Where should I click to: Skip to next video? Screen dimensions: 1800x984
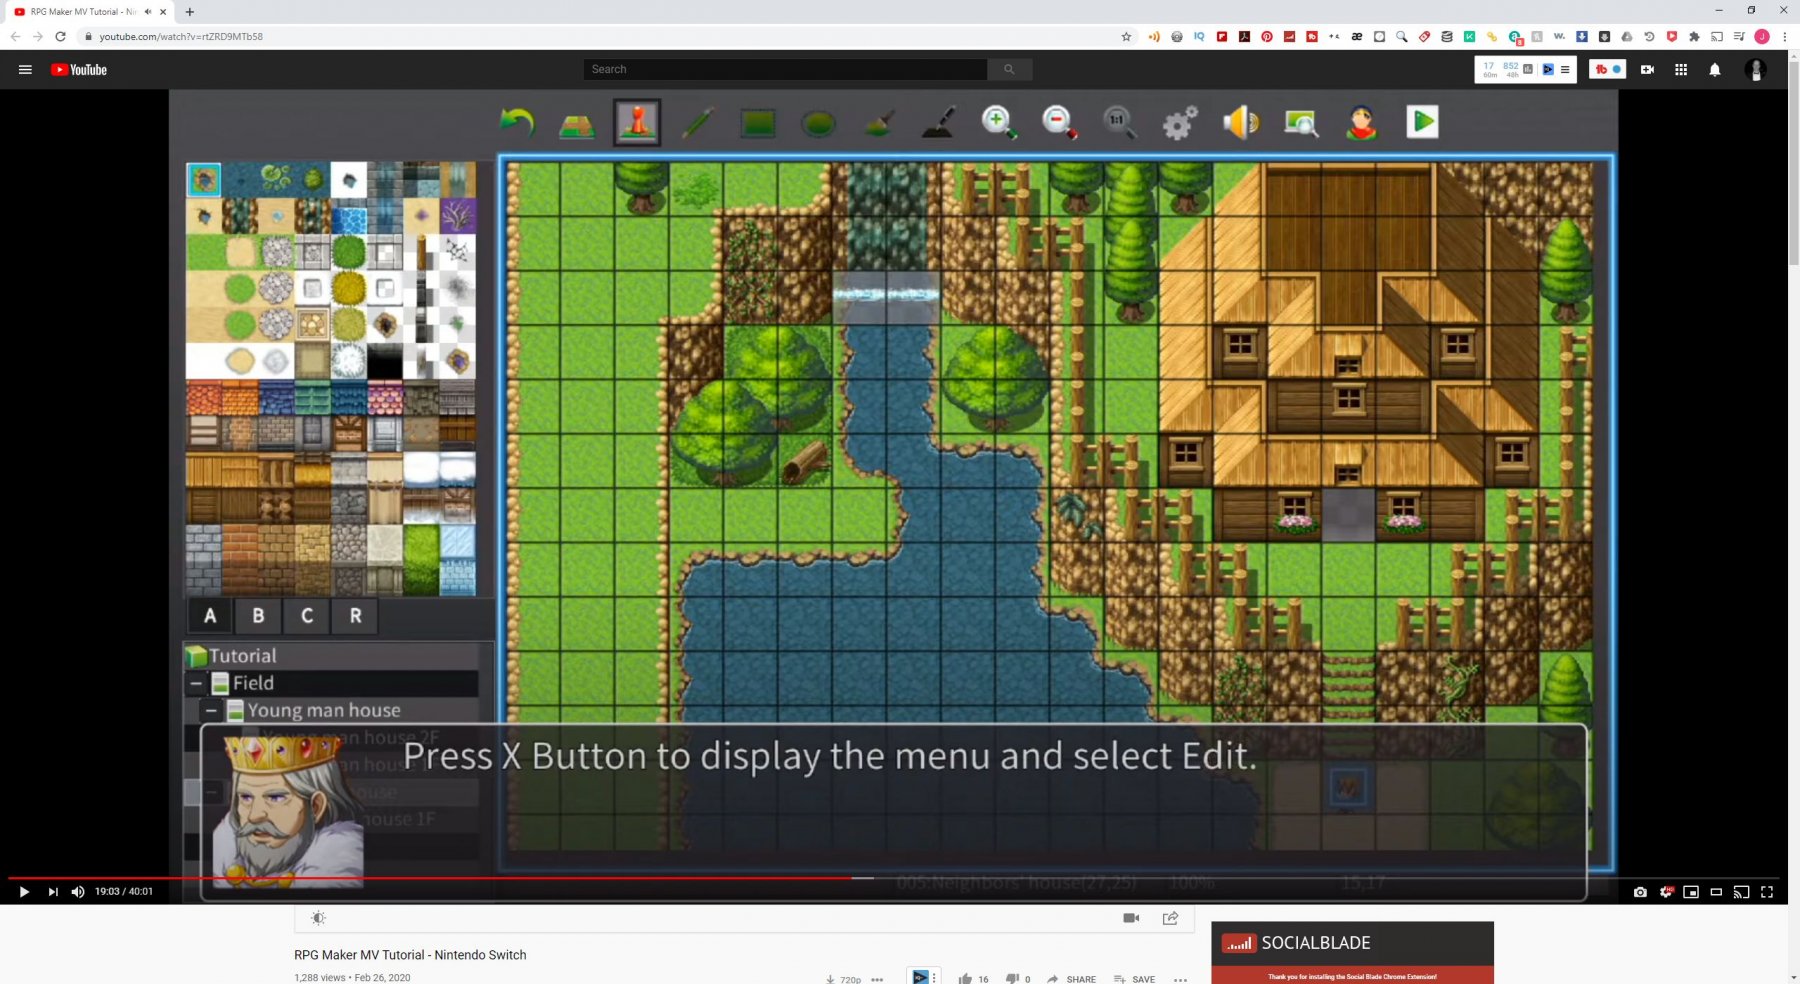point(52,892)
